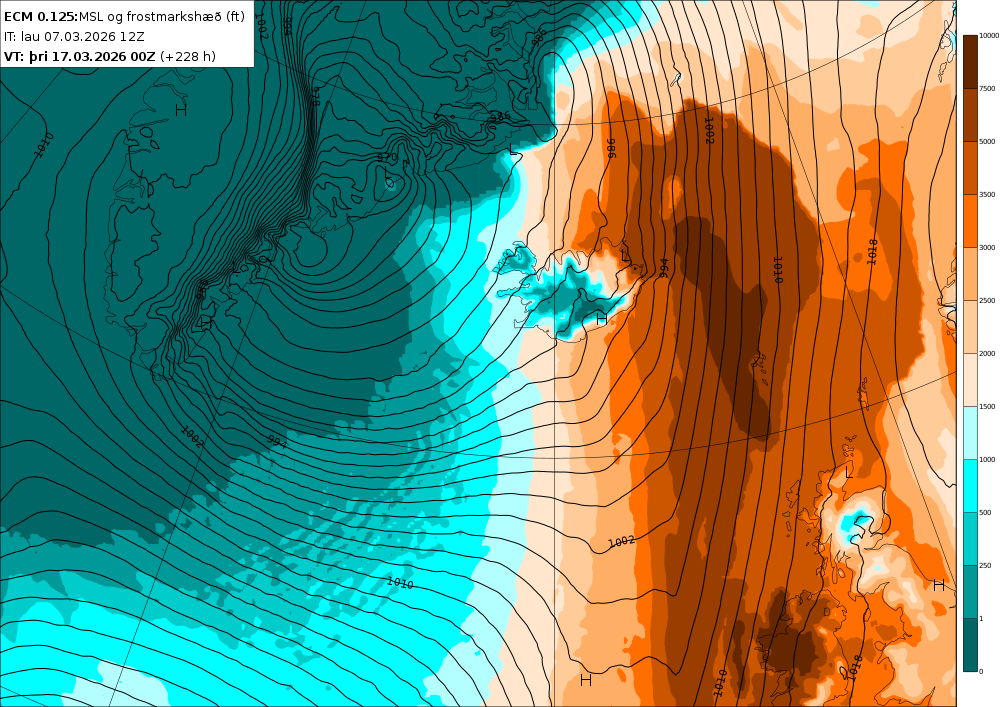The height and width of the screenshot is (707, 1000).
Task: Select the cream swatch between 1500 and 2000
Action: click(x=969, y=379)
